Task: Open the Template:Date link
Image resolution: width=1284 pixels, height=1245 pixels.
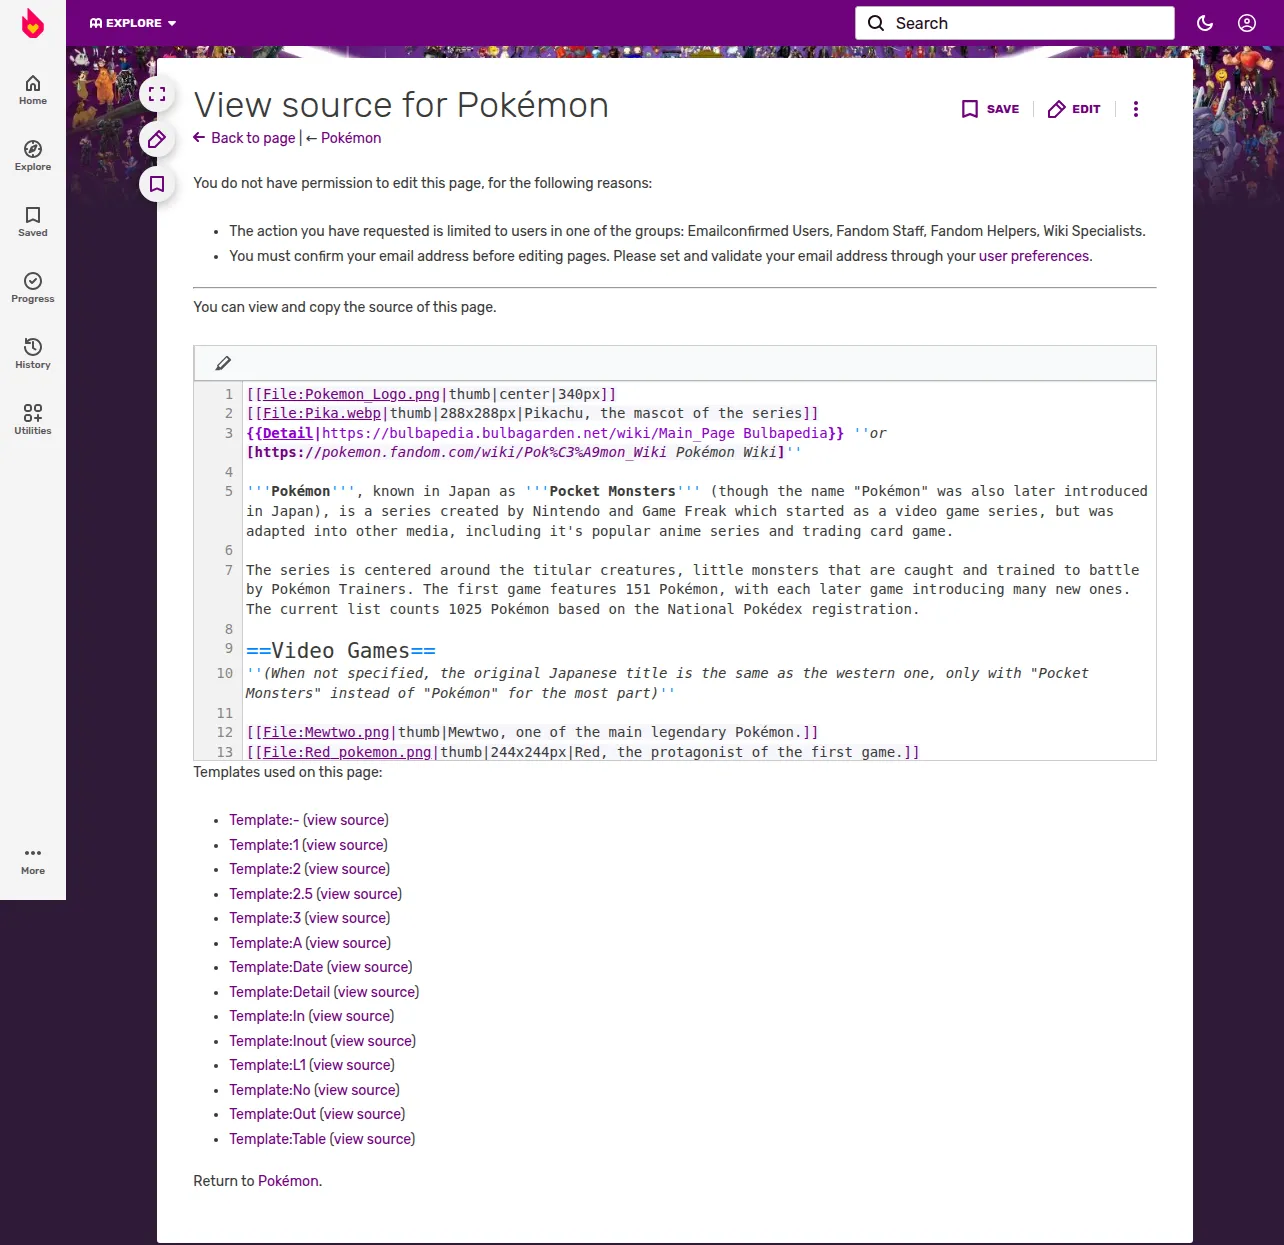Action: click(276, 967)
